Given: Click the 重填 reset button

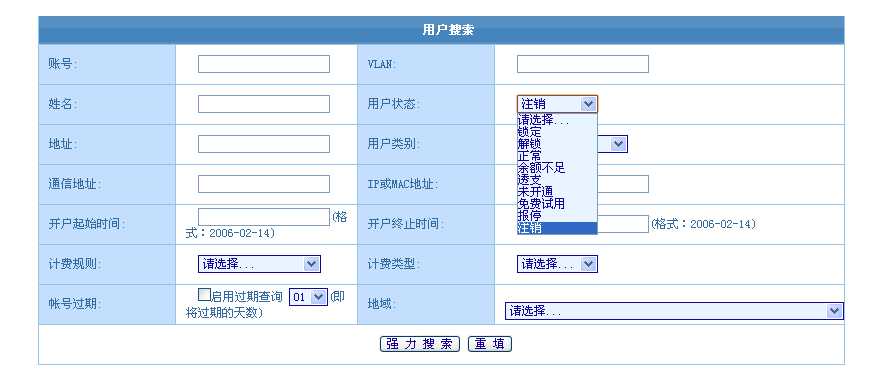Looking at the screenshot, I should point(489,344).
